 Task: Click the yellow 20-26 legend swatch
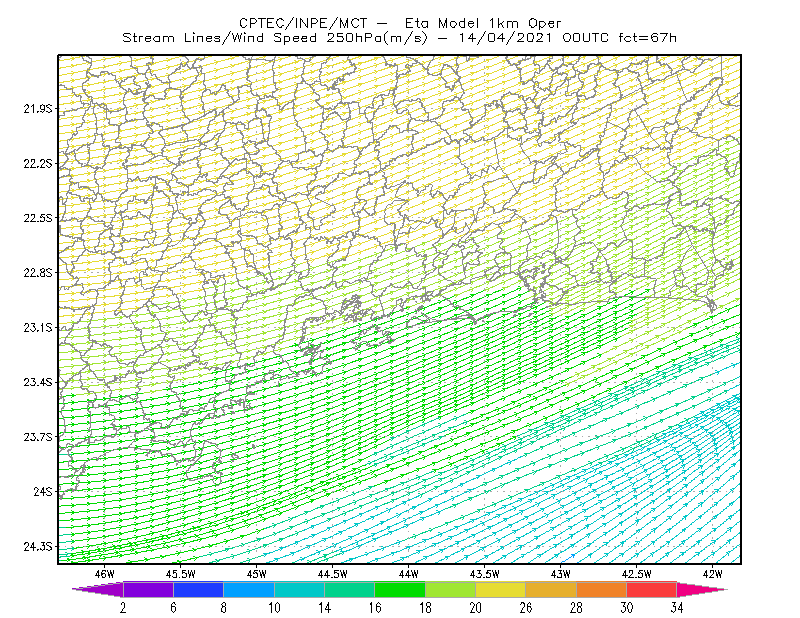pyautogui.click(x=501, y=589)
